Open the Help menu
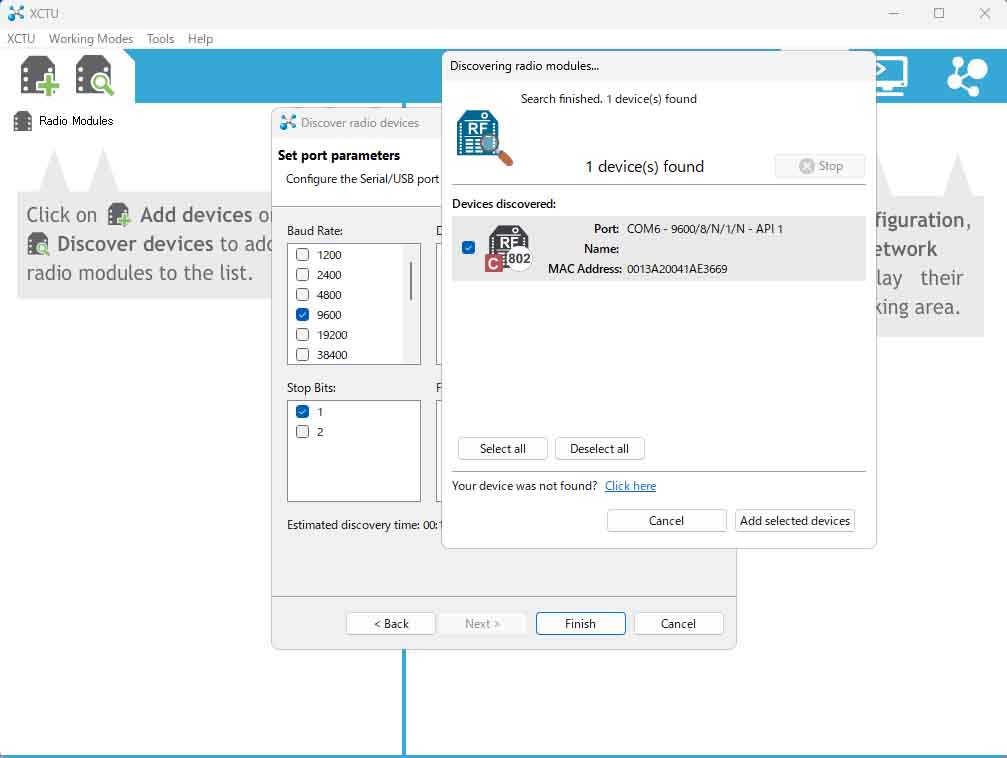The image size is (1007, 758). coord(200,39)
